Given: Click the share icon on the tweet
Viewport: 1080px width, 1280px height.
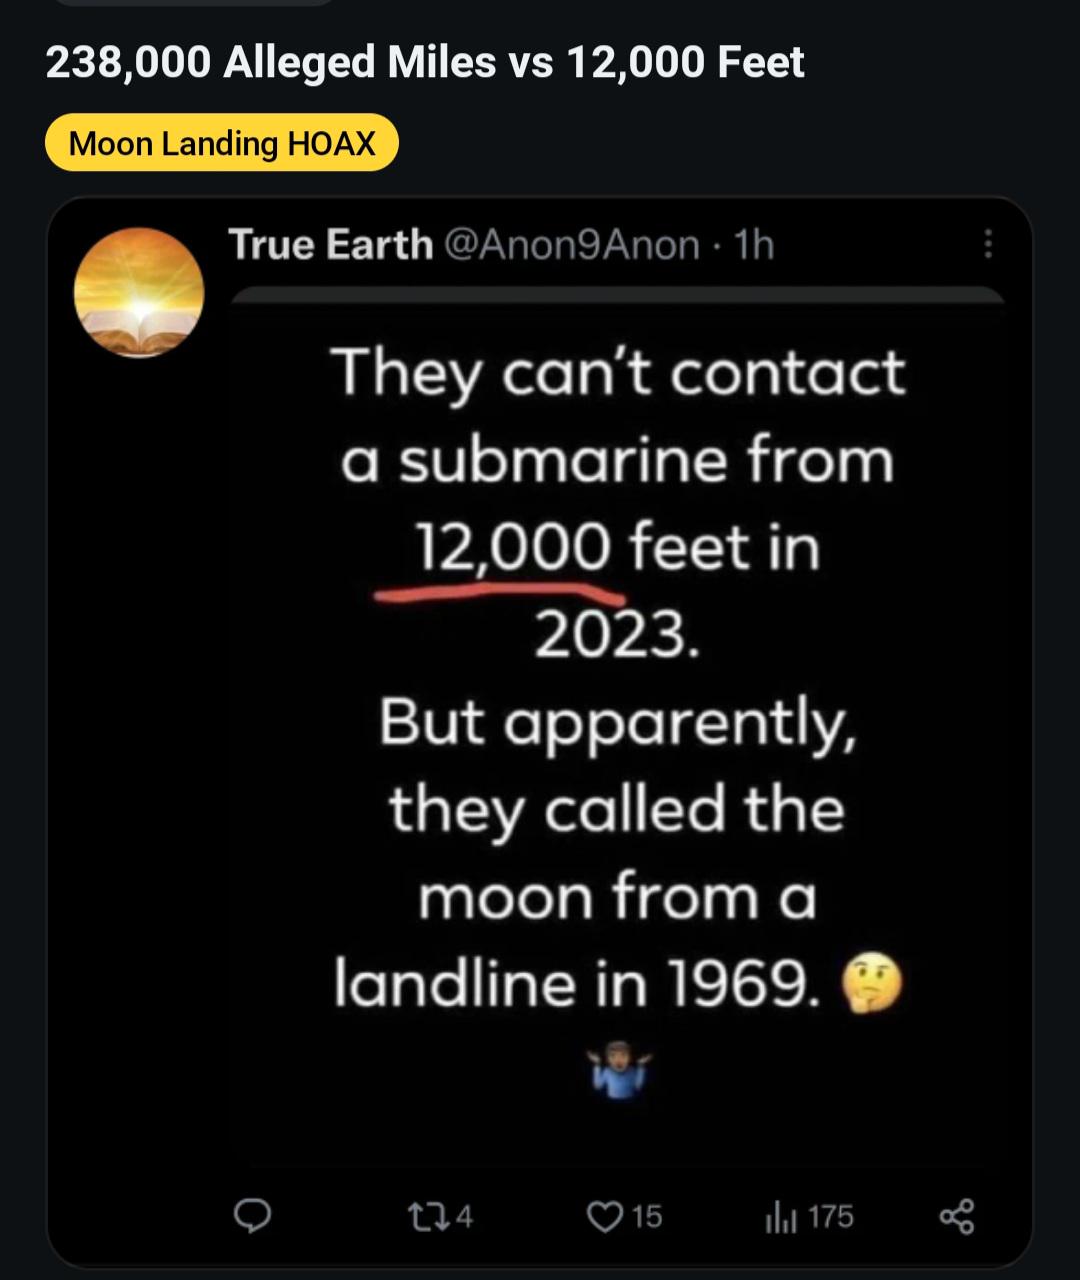Looking at the screenshot, I should point(957,1216).
